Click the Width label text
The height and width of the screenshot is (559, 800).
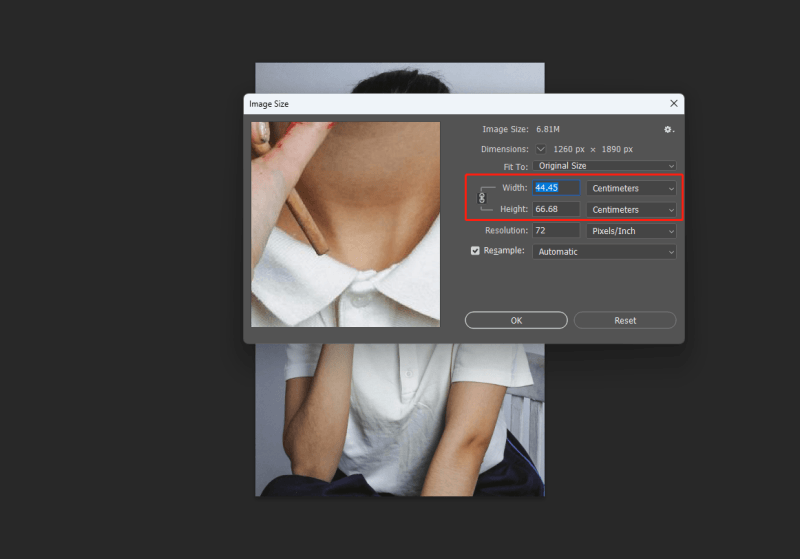(x=514, y=188)
